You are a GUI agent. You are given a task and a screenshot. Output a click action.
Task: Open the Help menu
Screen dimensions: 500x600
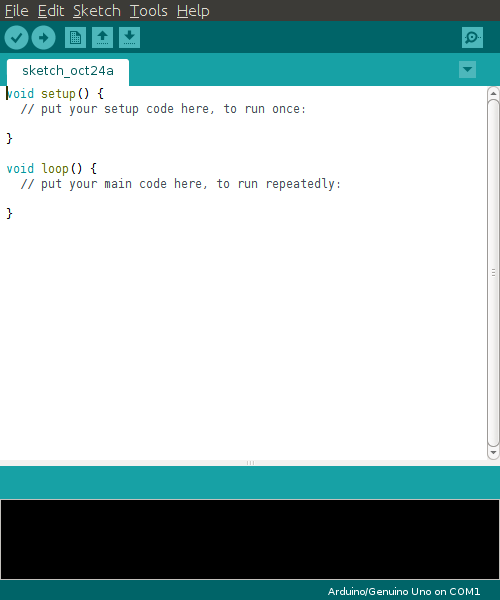pos(193,11)
